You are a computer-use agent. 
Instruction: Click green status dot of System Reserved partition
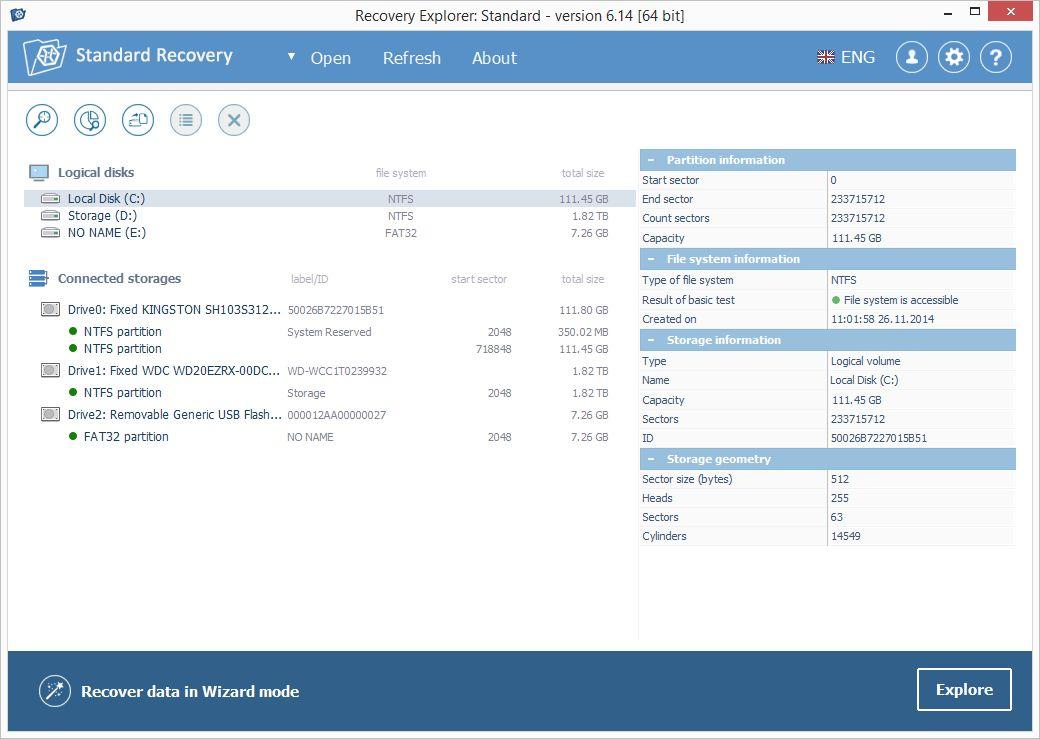[x=73, y=331]
